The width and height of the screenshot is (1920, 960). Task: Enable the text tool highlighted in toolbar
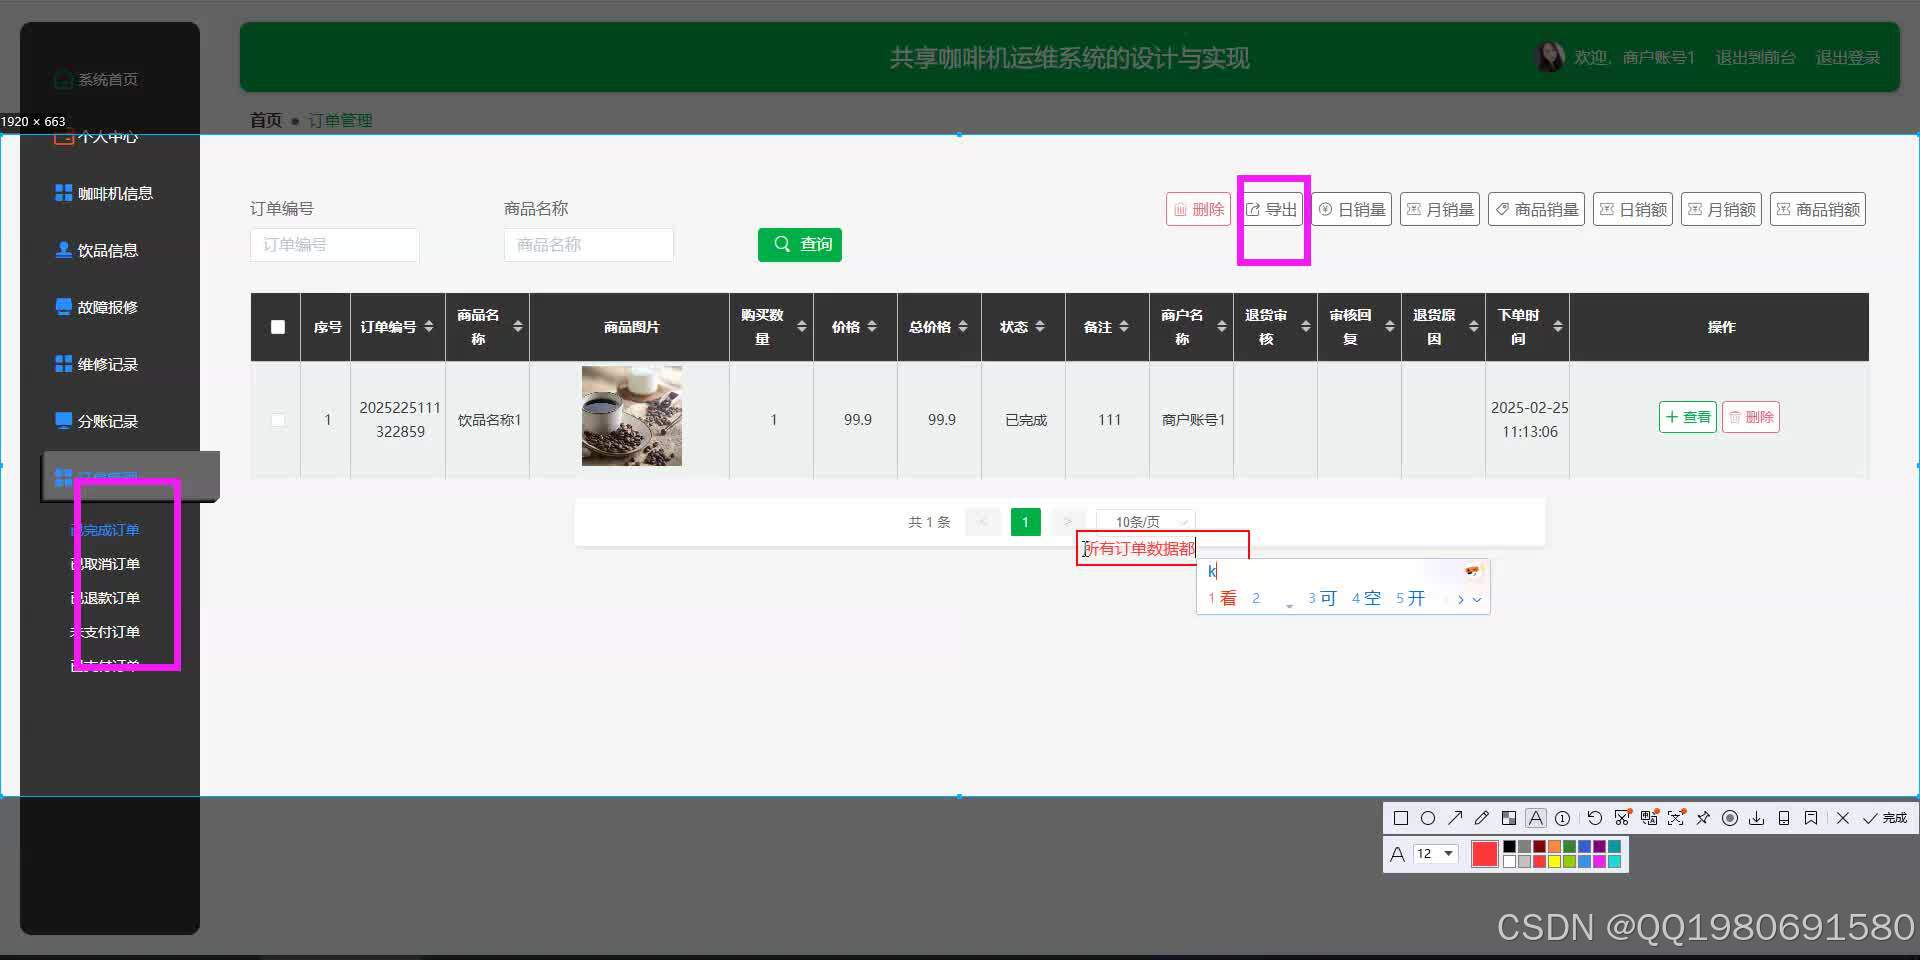[1535, 818]
